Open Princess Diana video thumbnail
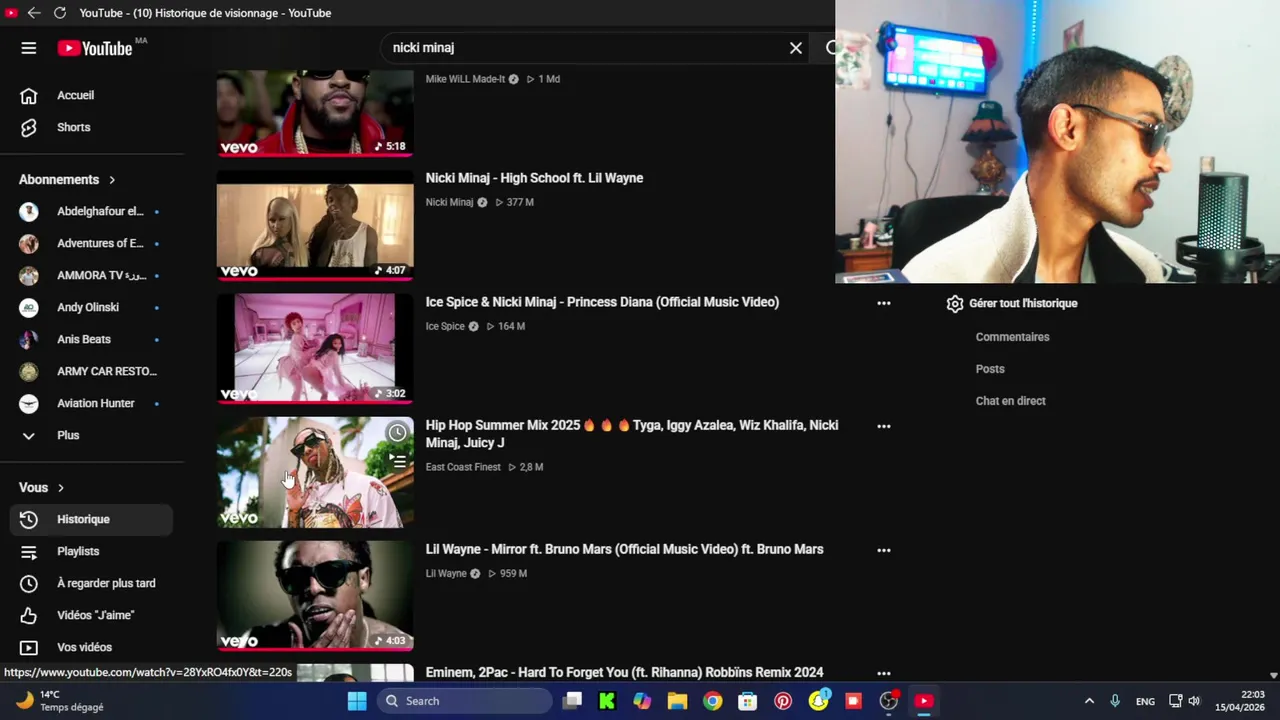The width and height of the screenshot is (1280, 720). 315,348
